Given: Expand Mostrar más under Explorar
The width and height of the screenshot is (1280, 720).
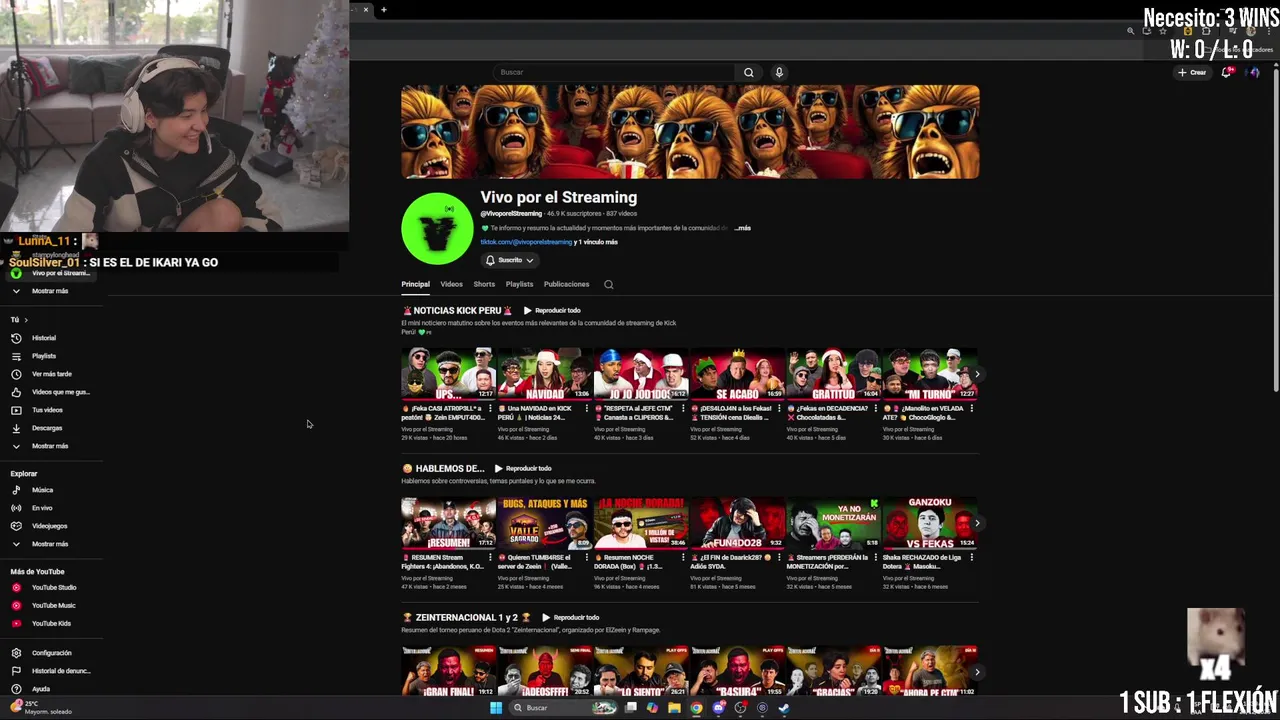Looking at the screenshot, I should click(50, 544).
